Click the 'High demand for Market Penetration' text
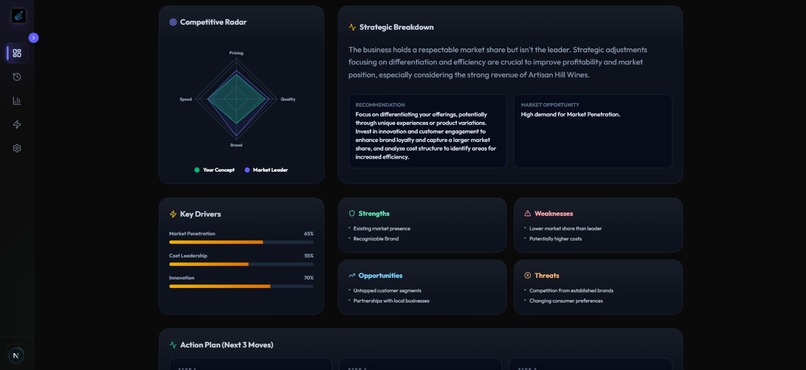The image size is (806, 370). (x=571, y=115)
